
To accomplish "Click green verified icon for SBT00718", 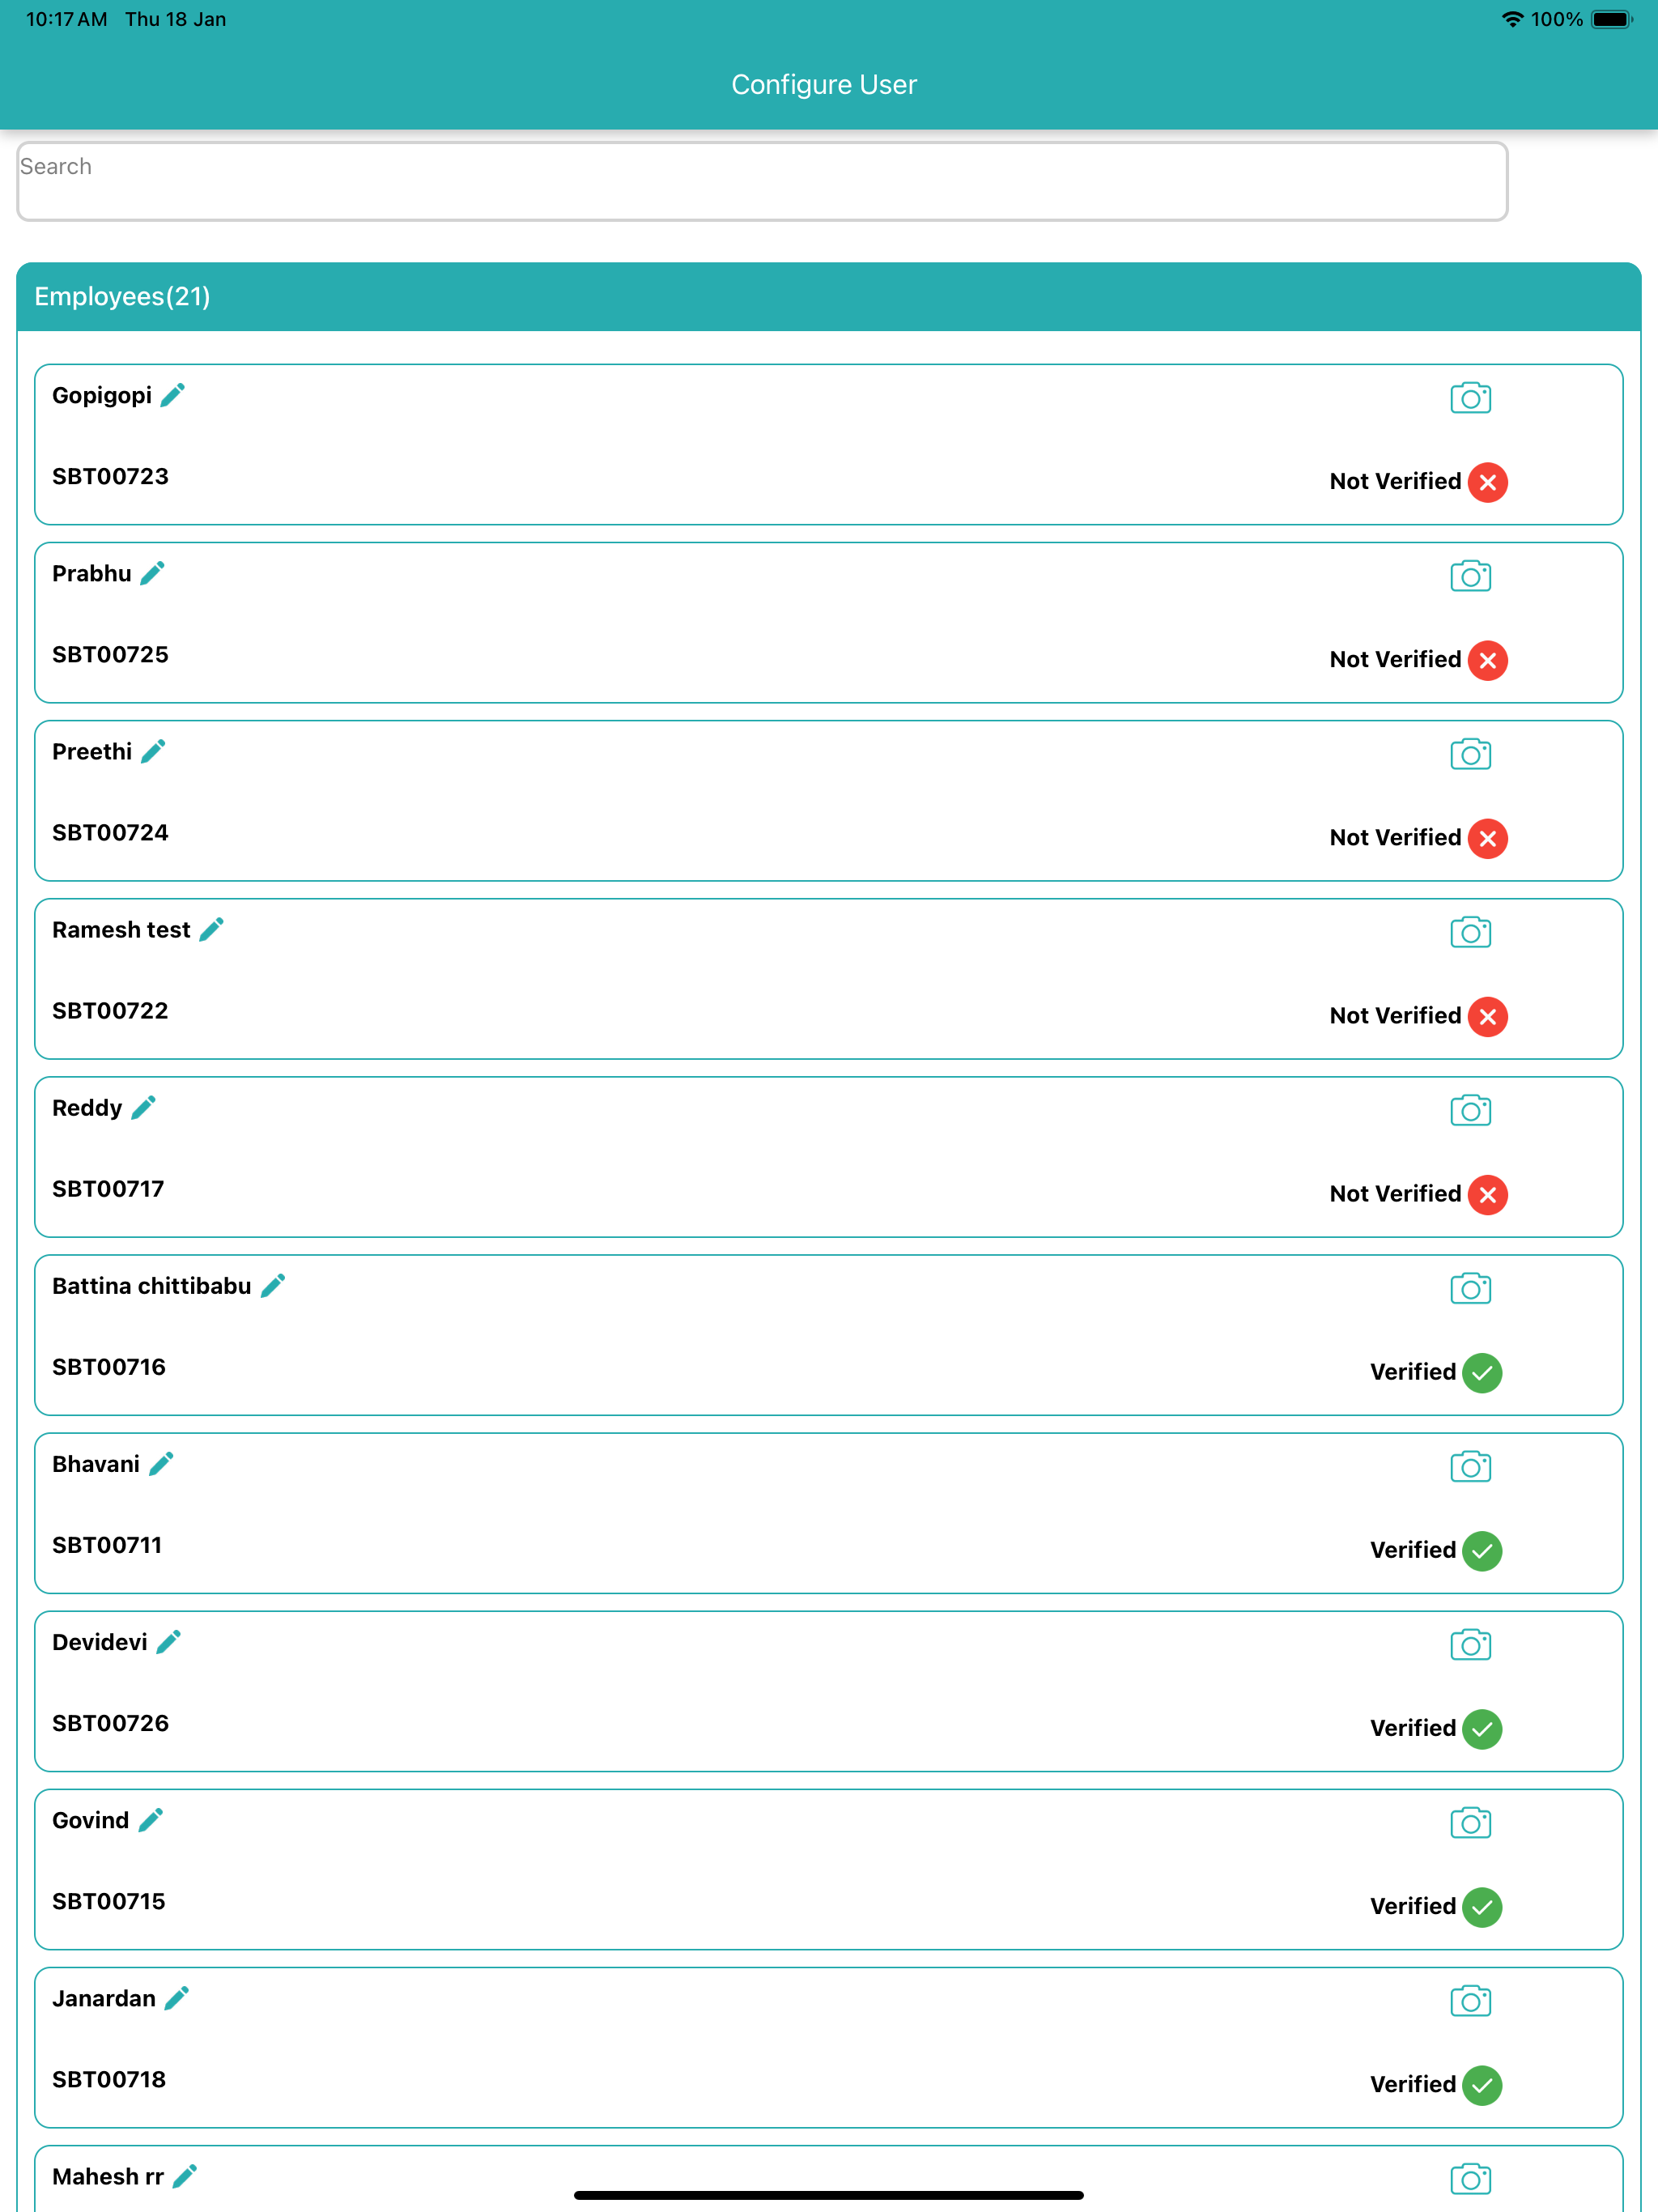I will pos(1482,2085).
